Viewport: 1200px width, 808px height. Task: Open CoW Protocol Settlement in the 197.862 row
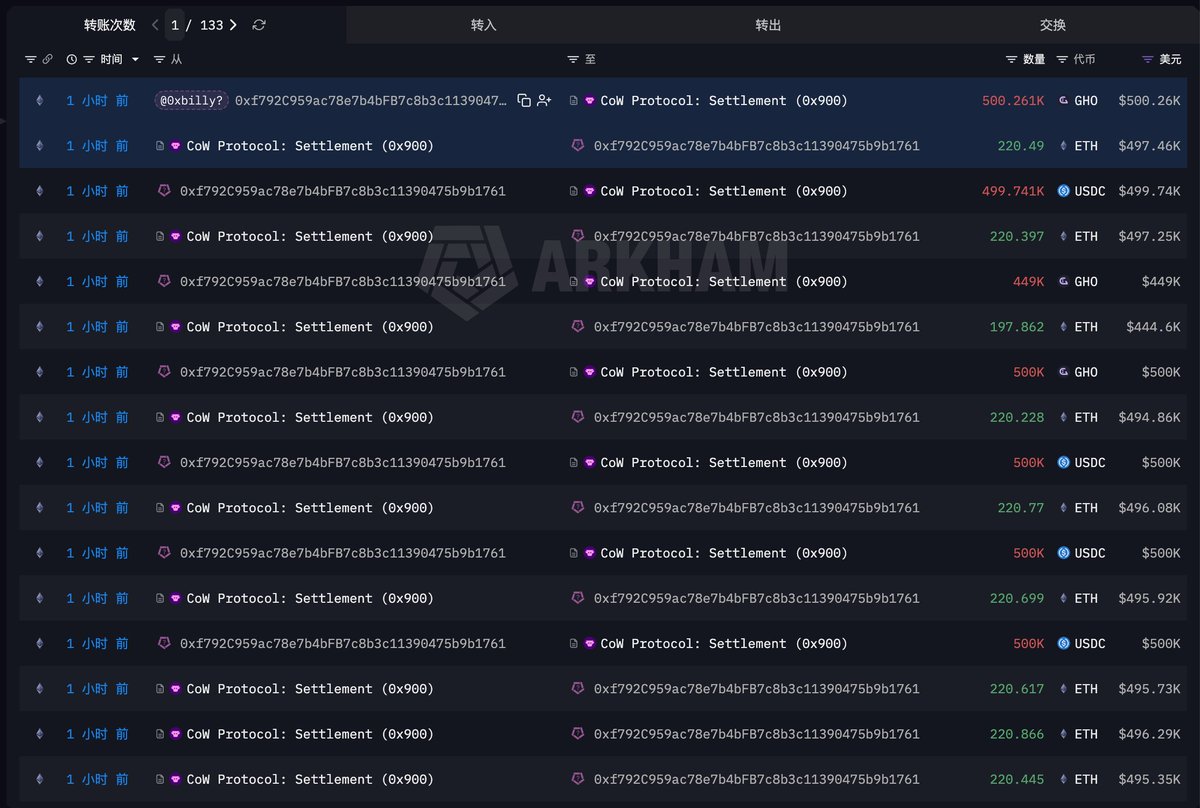[x=310, y=327]
